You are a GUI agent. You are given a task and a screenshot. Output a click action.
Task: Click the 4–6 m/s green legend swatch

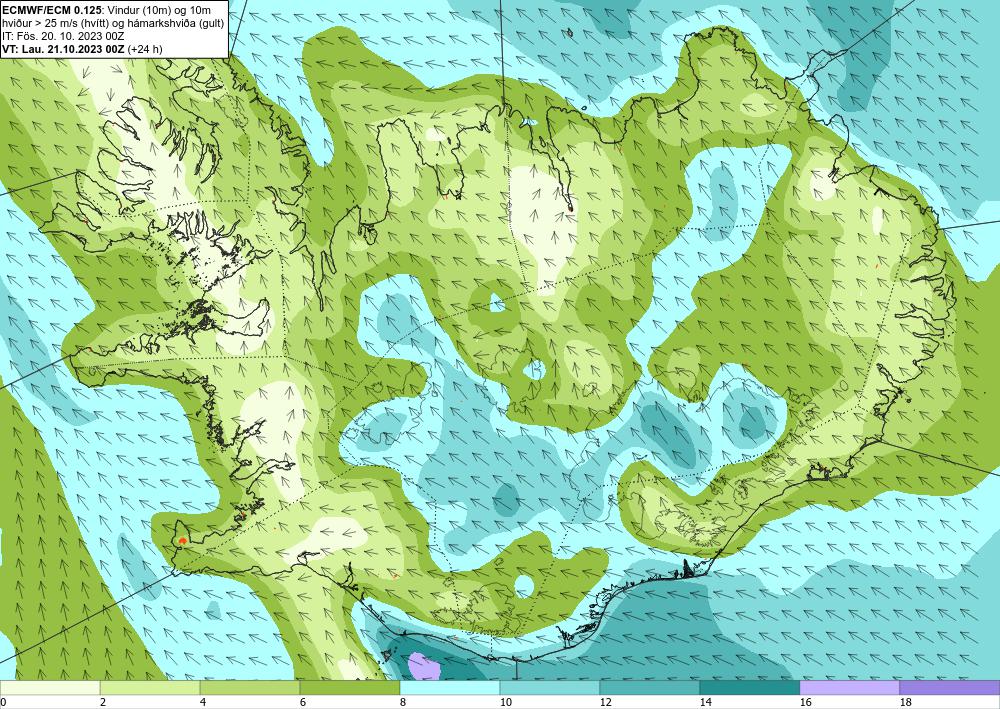(250, 688)
